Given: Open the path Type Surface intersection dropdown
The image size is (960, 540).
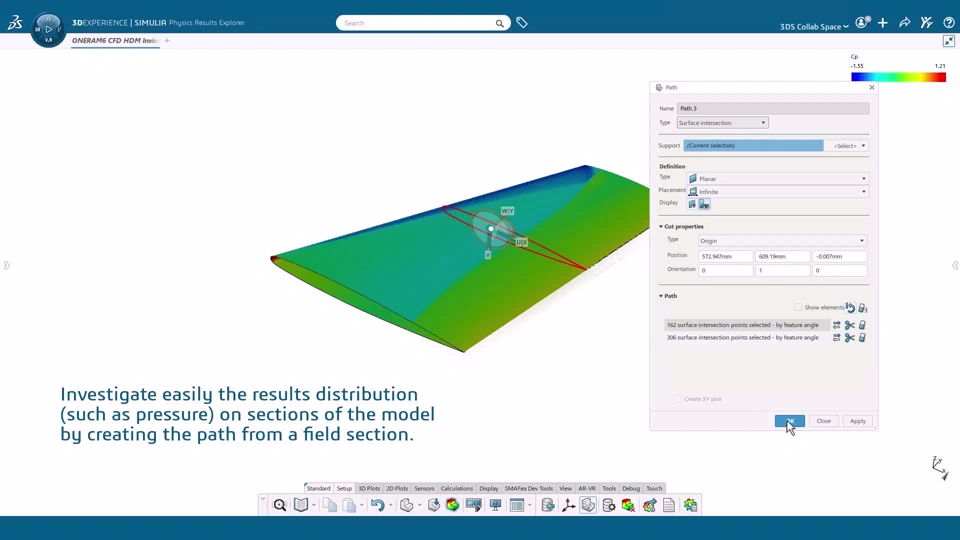Looking at the screenshot, I should 722,123.
